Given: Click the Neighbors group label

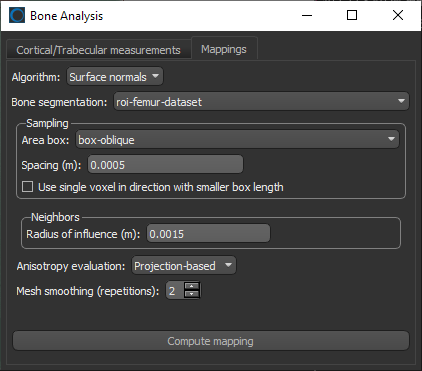Looking at the screenshot, I should point(55,217).
